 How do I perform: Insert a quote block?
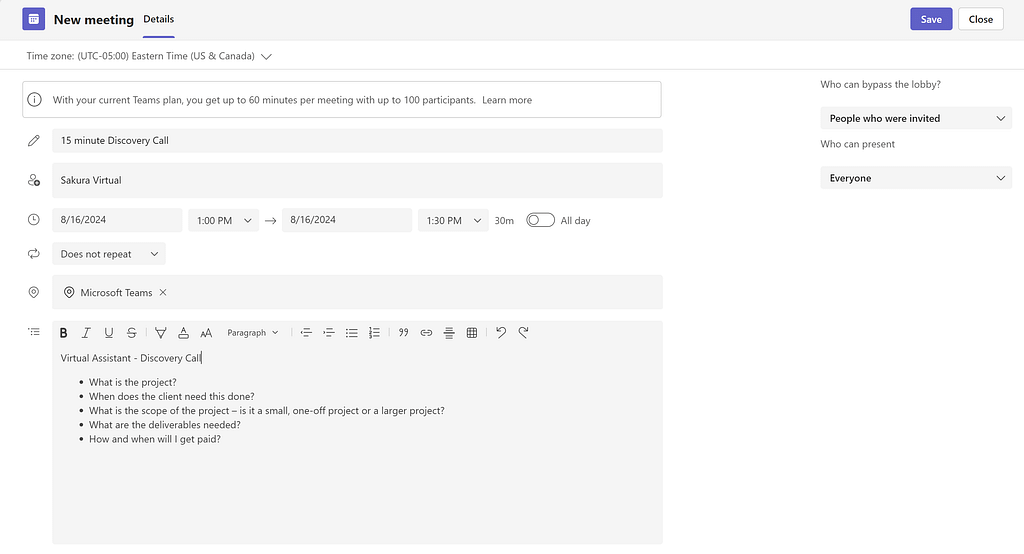(x=403, y=333)
